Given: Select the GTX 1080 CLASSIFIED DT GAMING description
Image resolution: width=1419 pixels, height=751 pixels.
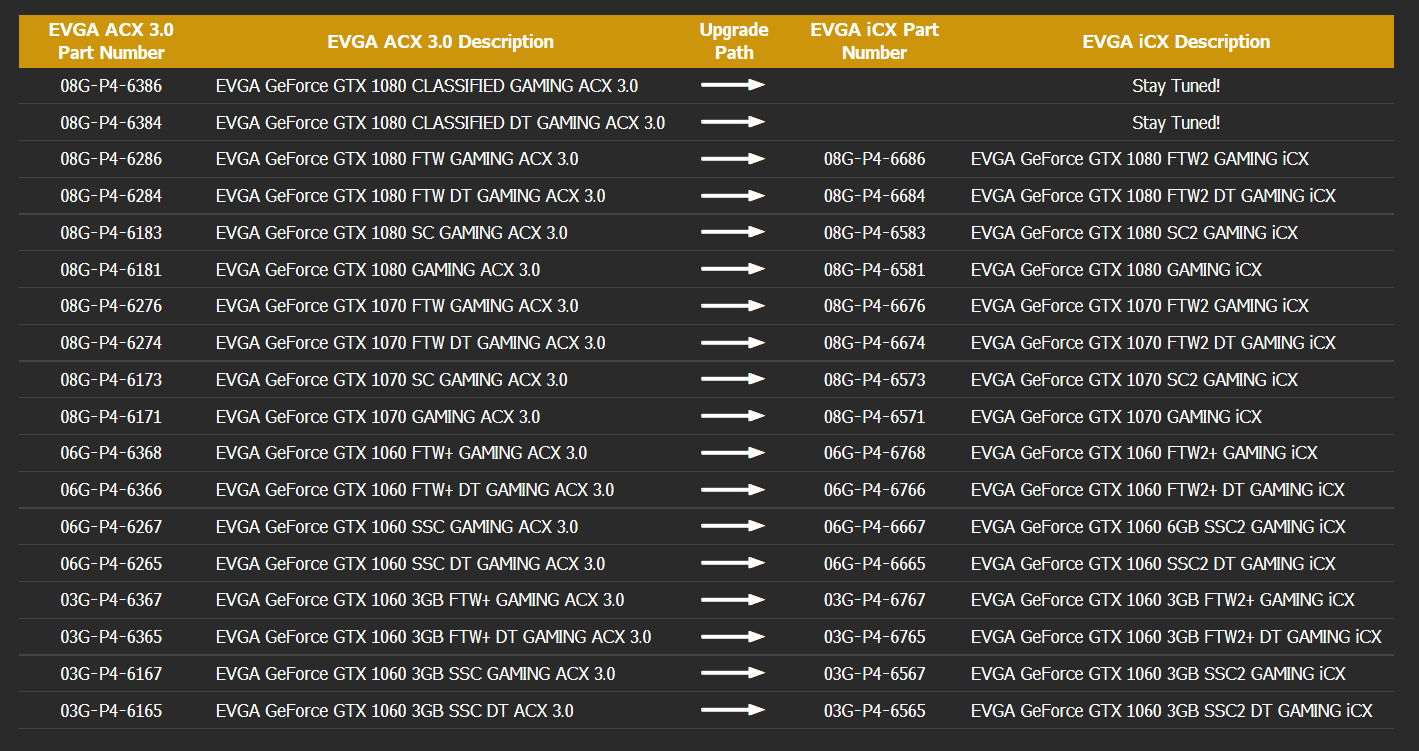Looking at the screenshot, I should tap(440, 123).
